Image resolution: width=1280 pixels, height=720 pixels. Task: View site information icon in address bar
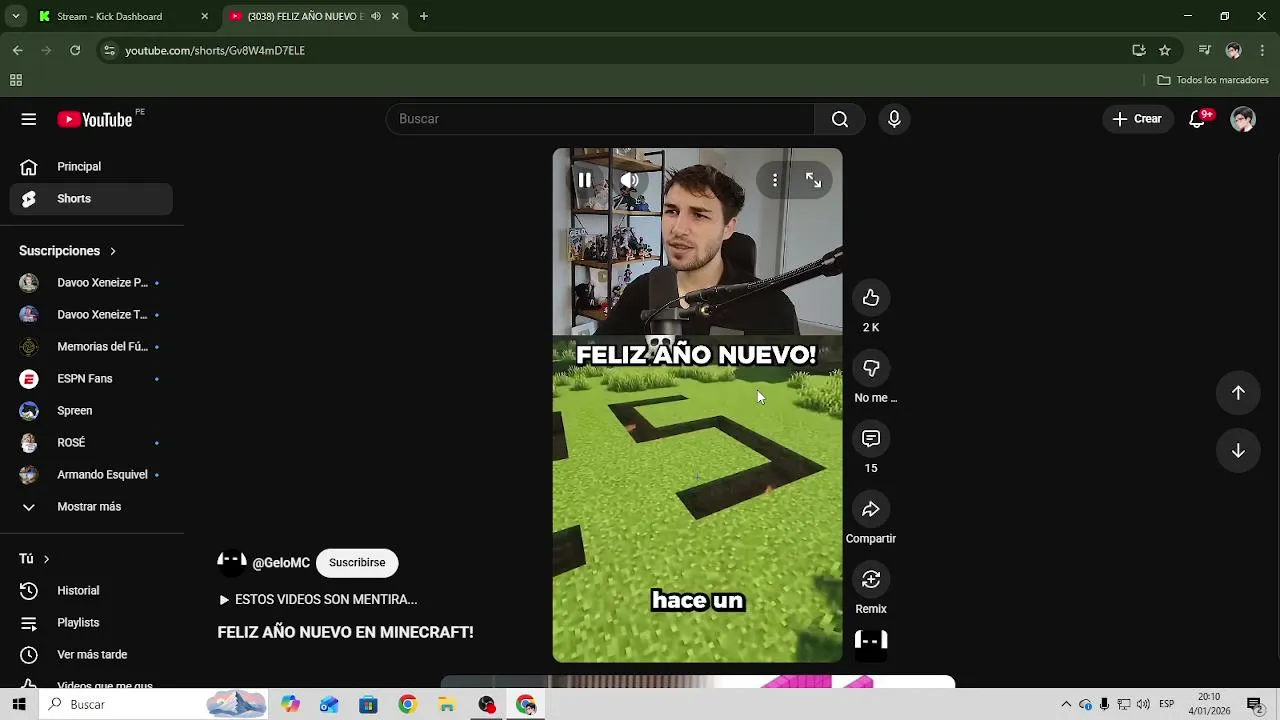[109, 50]
